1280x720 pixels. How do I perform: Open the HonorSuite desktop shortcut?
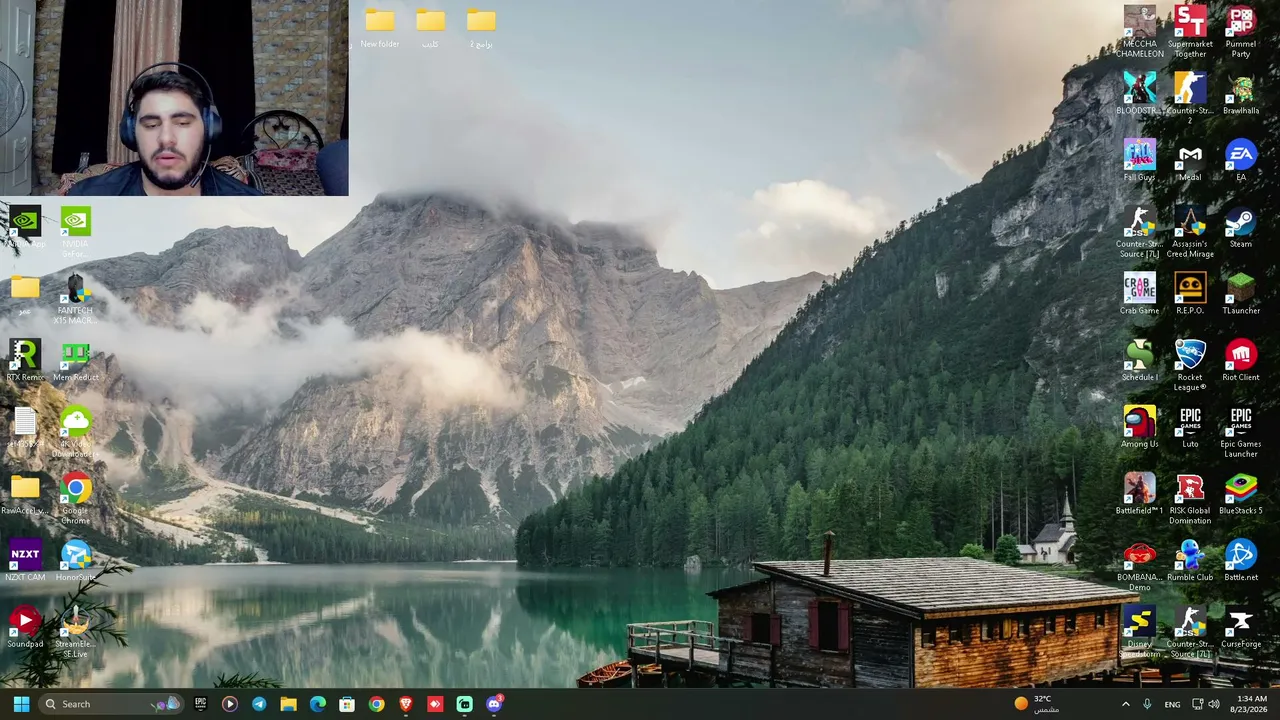pyautogui.click(x=75, y=562)
